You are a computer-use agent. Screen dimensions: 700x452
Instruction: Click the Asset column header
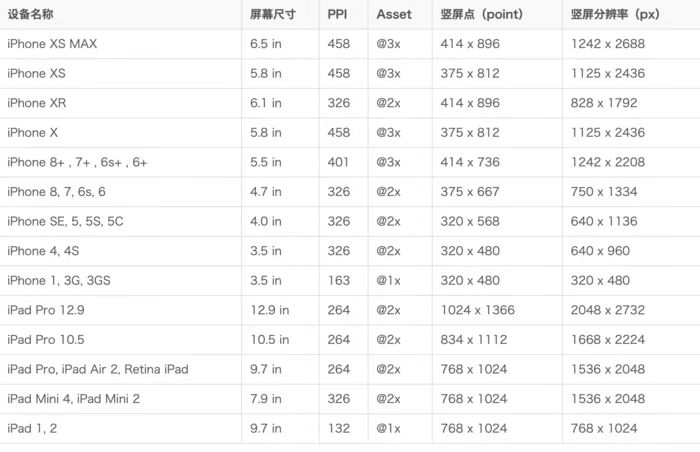pyautogui.click(x=393, y=14)
